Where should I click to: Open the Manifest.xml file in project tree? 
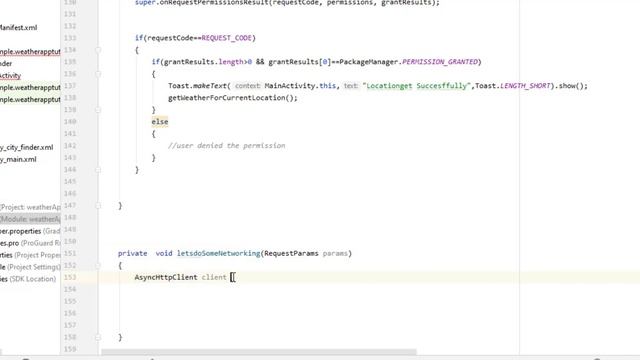pos(18,28)
